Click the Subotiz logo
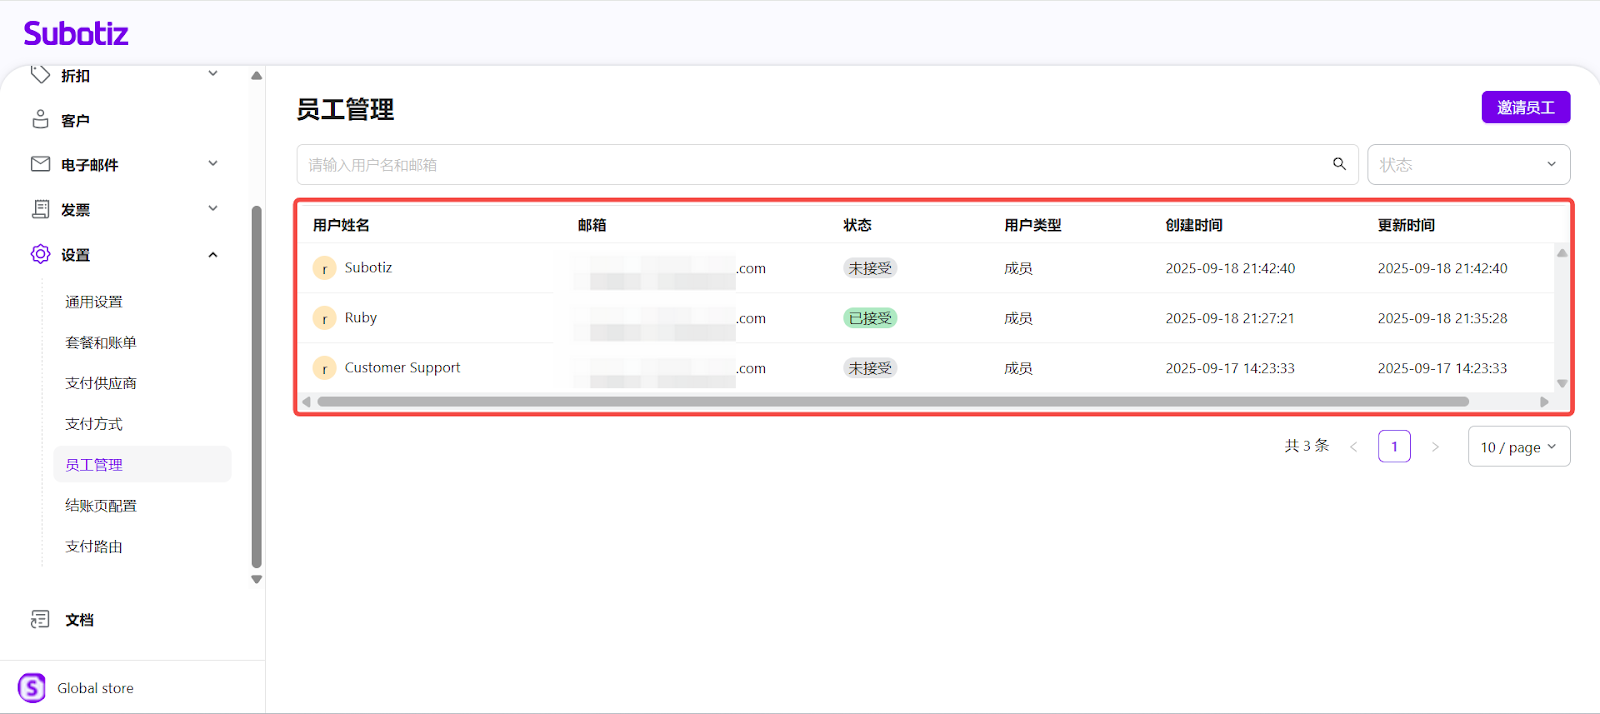 [x=76, y=34]
